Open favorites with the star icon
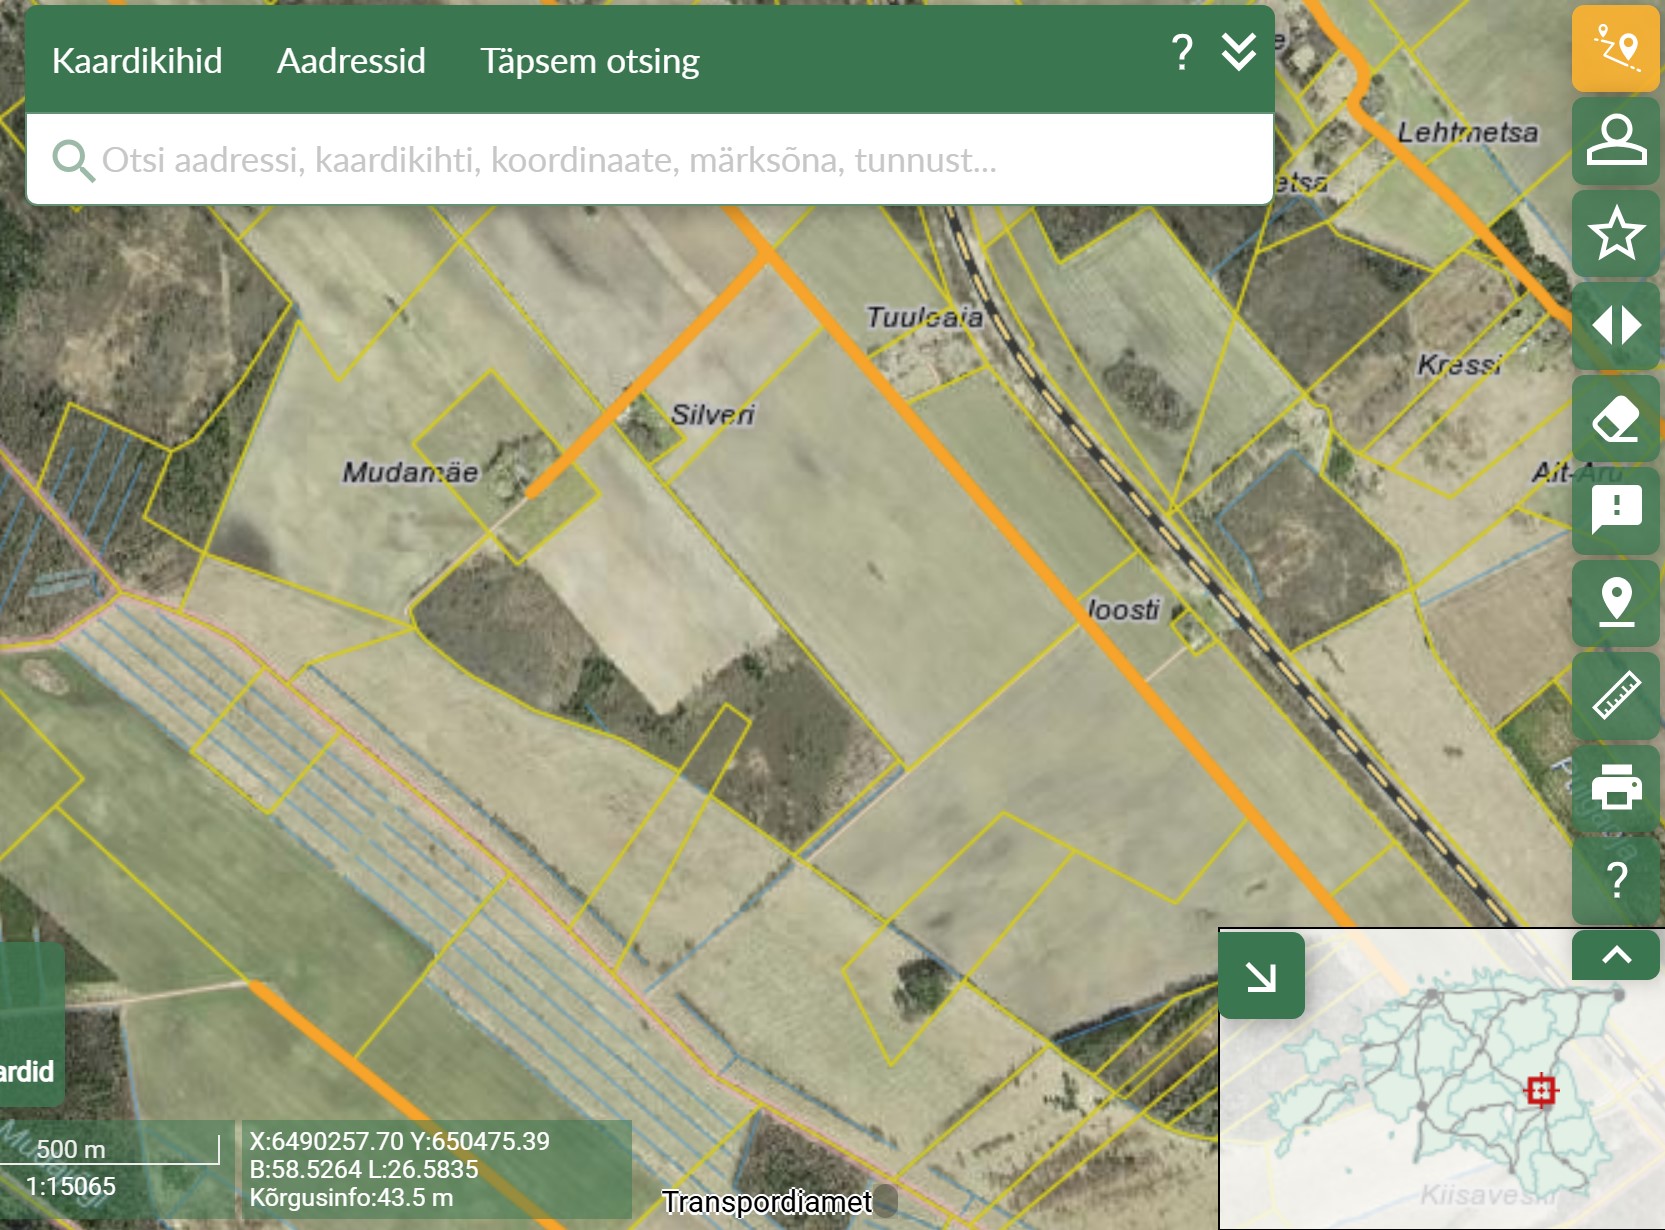This screenshot has width=1665, height=1230. tap(1616, 233)
